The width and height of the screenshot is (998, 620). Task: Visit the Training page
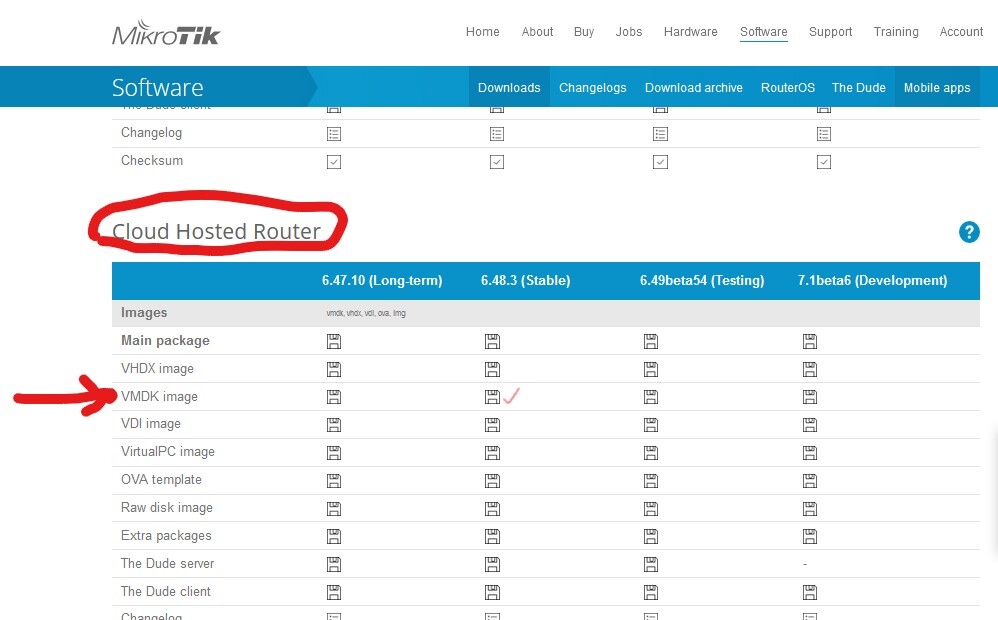coord(895,31)
